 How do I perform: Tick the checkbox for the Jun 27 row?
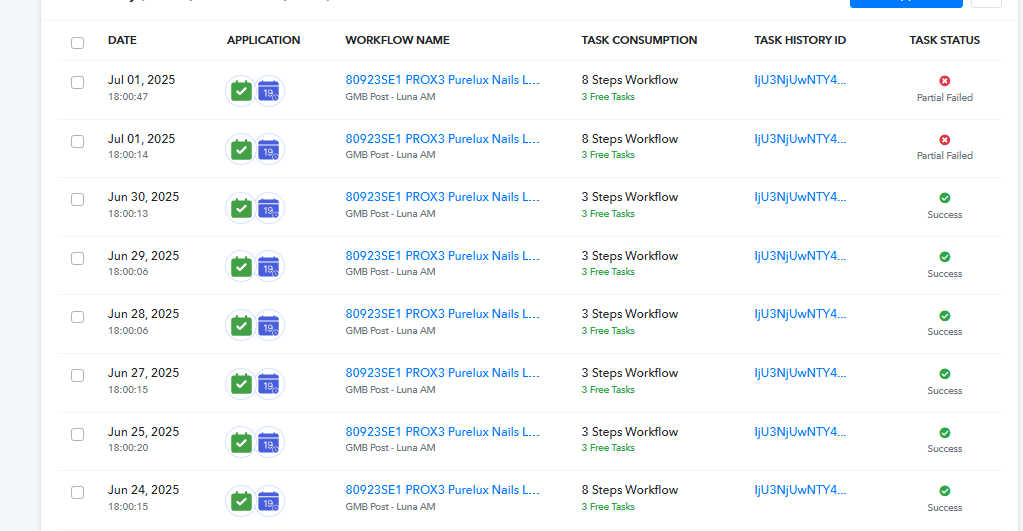tap(78, 376)
